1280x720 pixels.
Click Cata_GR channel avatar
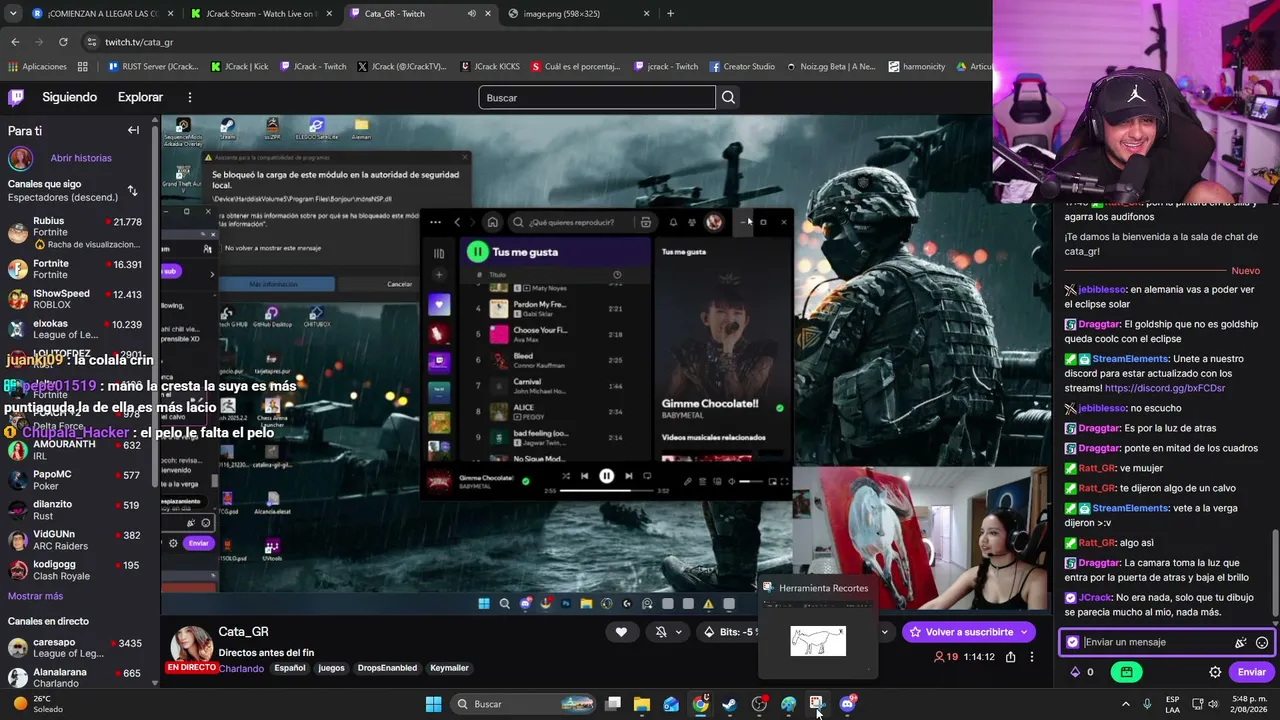[190, 645]
